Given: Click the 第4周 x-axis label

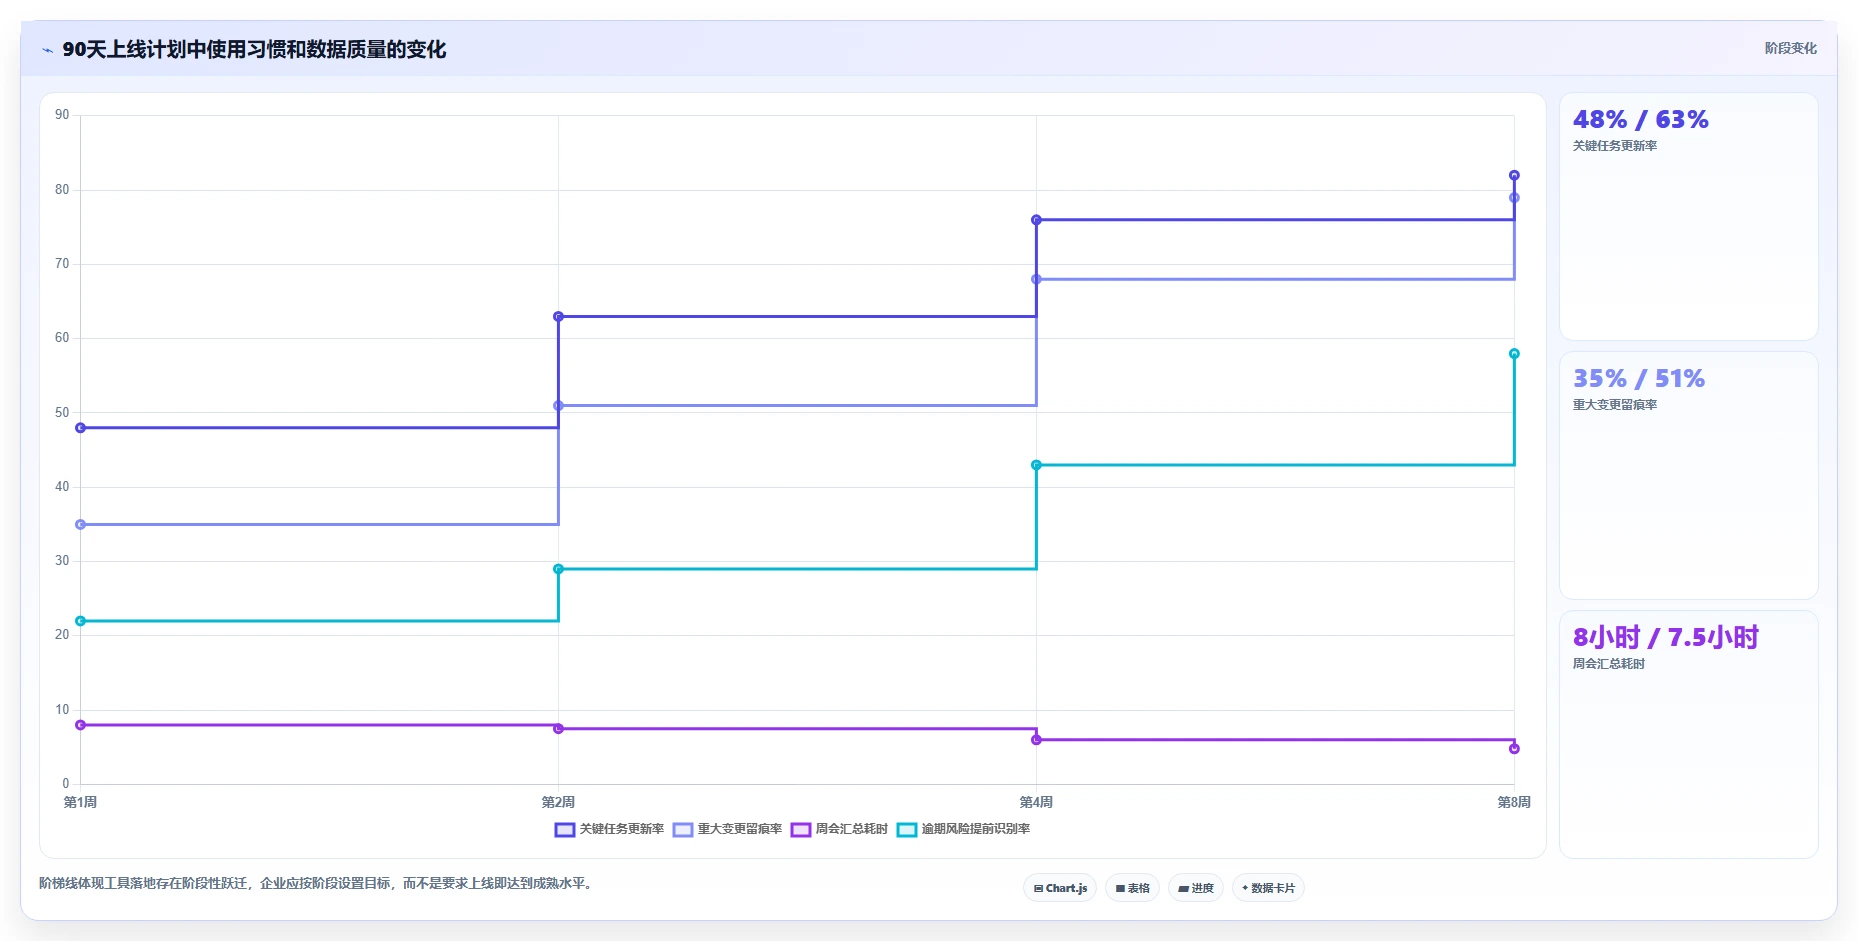Looking at the screenshot, I should pos(1036,802).
